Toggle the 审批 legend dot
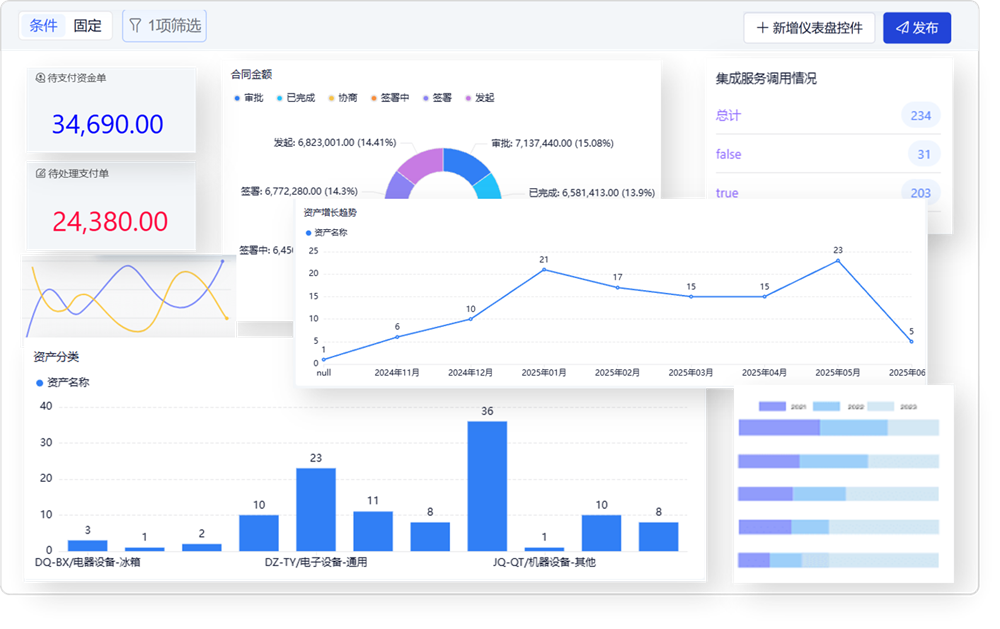This screenshot has width=1000, height=629. click(237, 98)
